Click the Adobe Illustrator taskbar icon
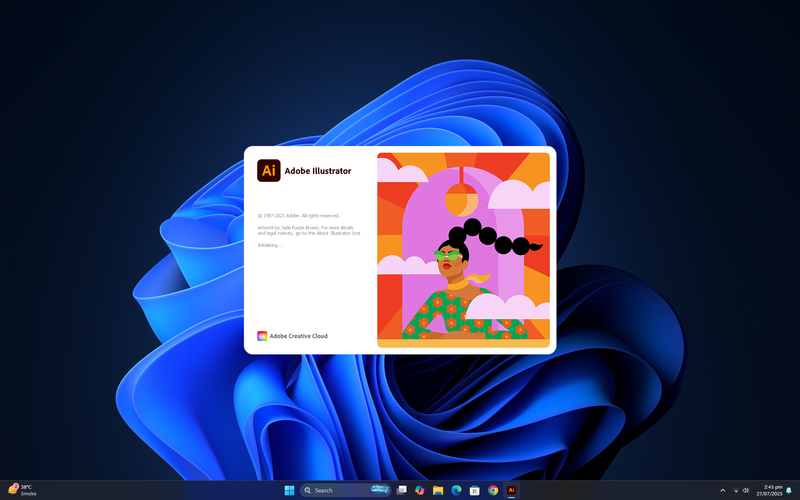 coord(511,490)
